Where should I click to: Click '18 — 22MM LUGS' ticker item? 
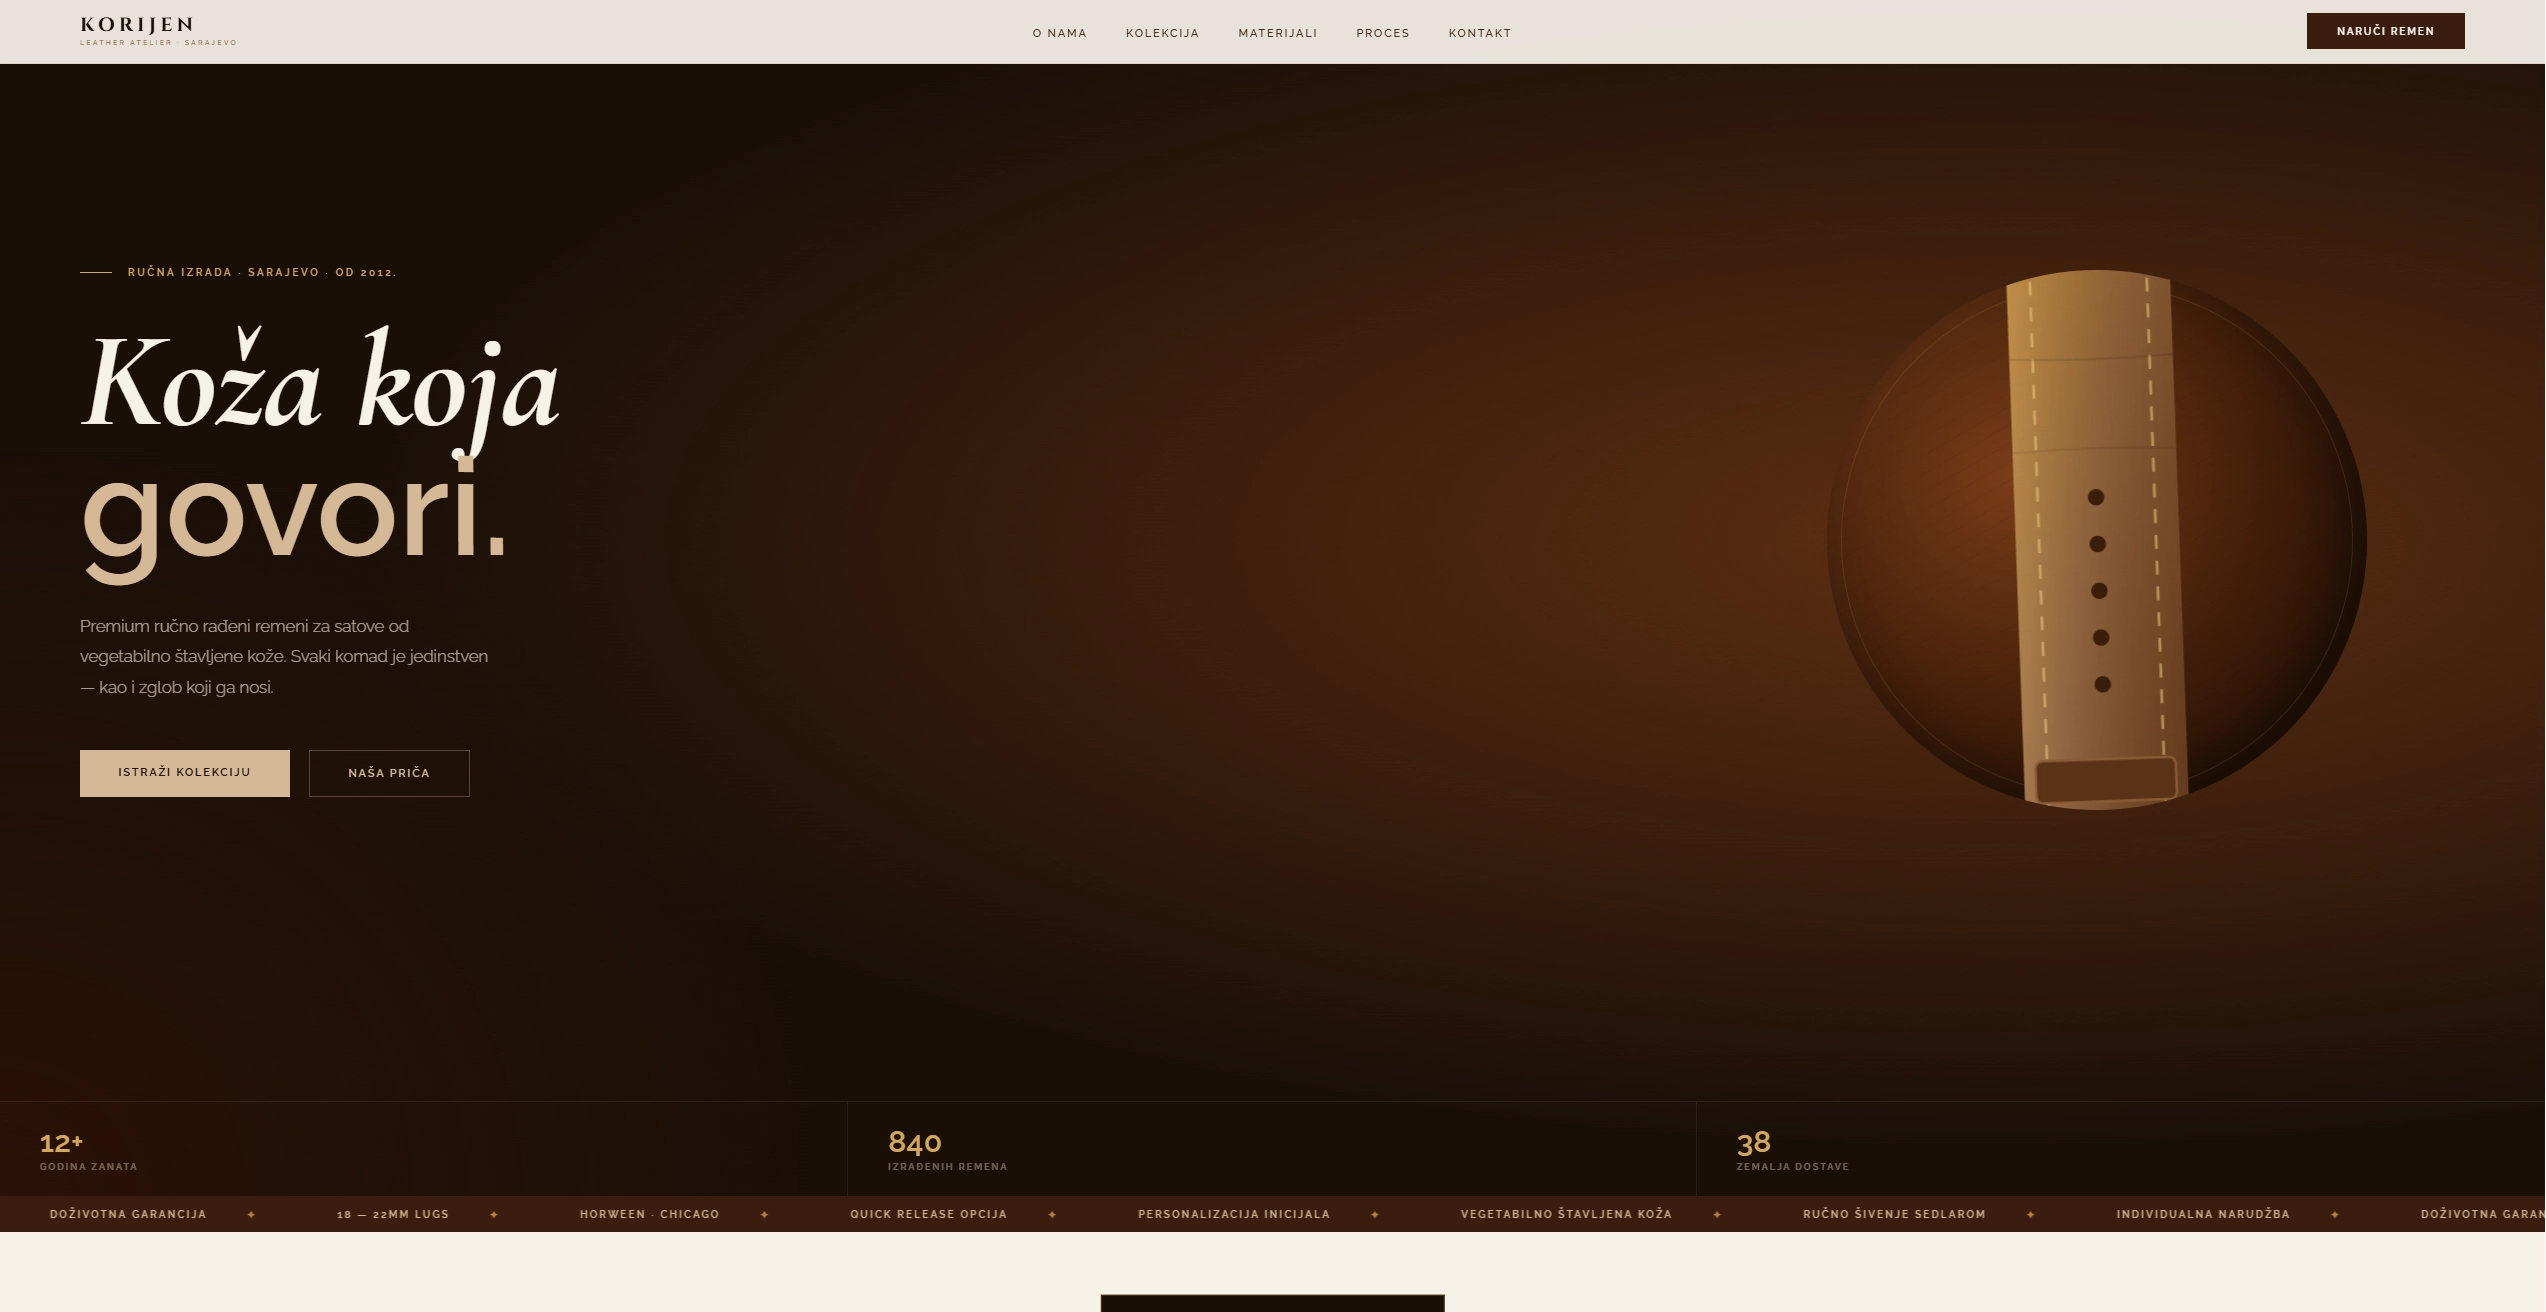click(393, 1214)
